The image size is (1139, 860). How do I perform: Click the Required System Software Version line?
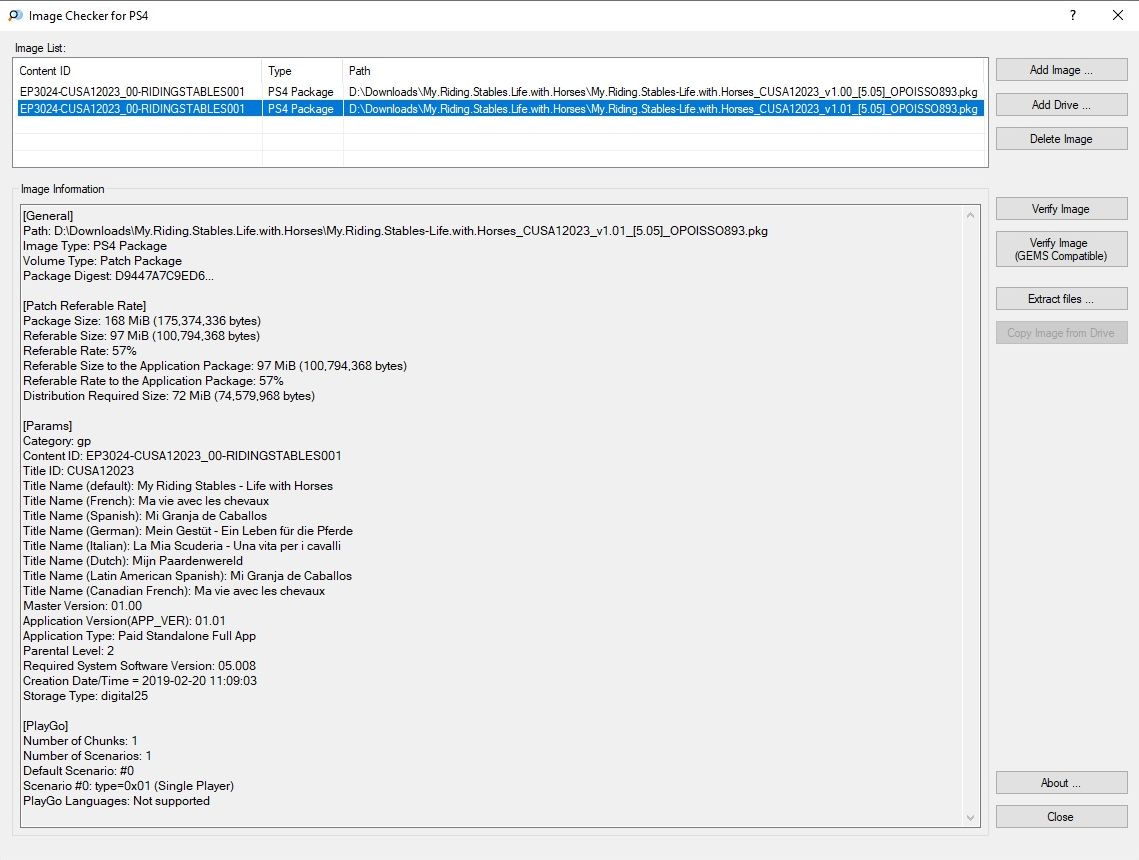coord(139,666)
